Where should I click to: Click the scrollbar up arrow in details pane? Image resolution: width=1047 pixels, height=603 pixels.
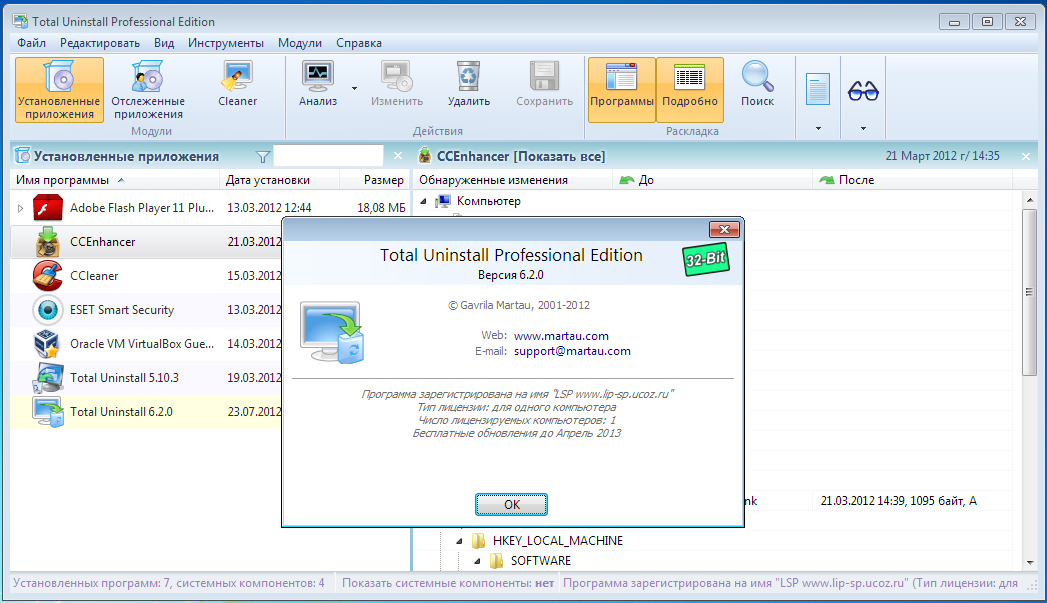coord(1029,200)
